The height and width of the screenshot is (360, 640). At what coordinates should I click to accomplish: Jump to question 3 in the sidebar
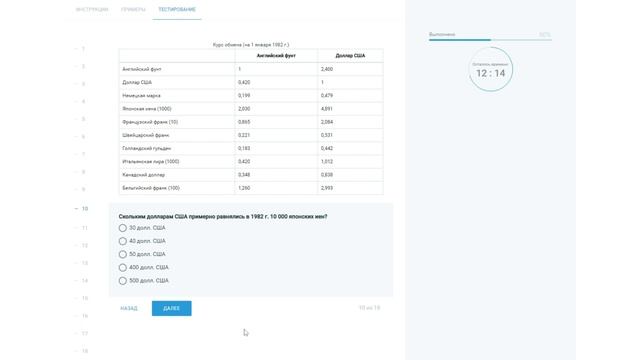coord(83,84)
